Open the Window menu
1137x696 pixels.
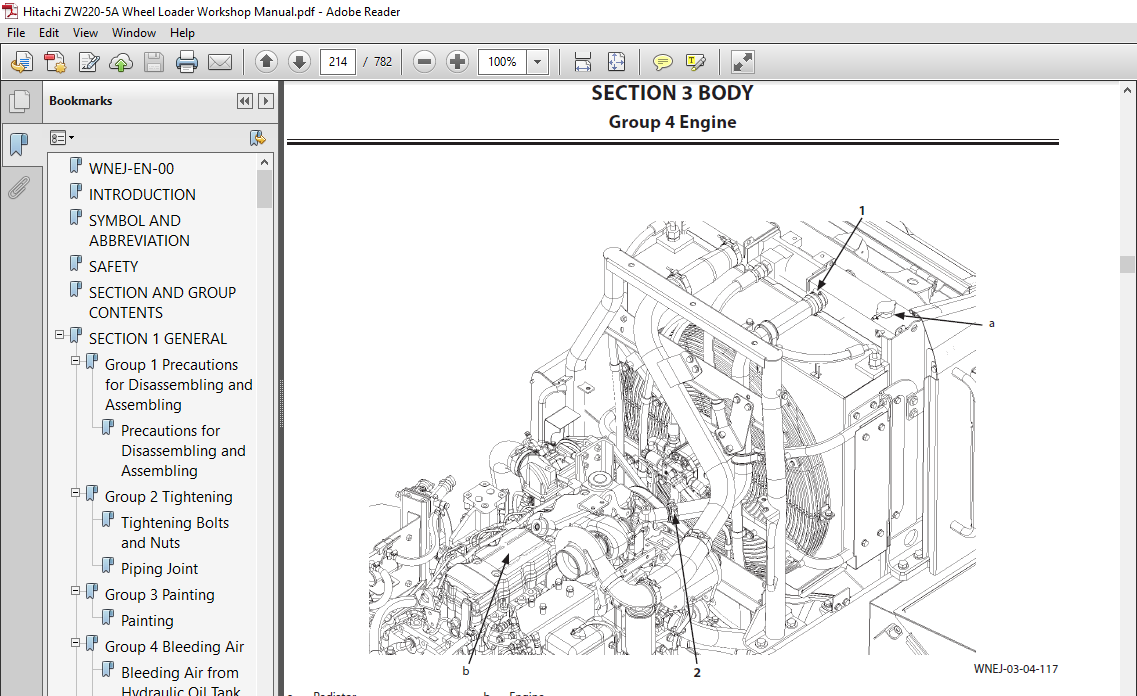pos(133,33)
